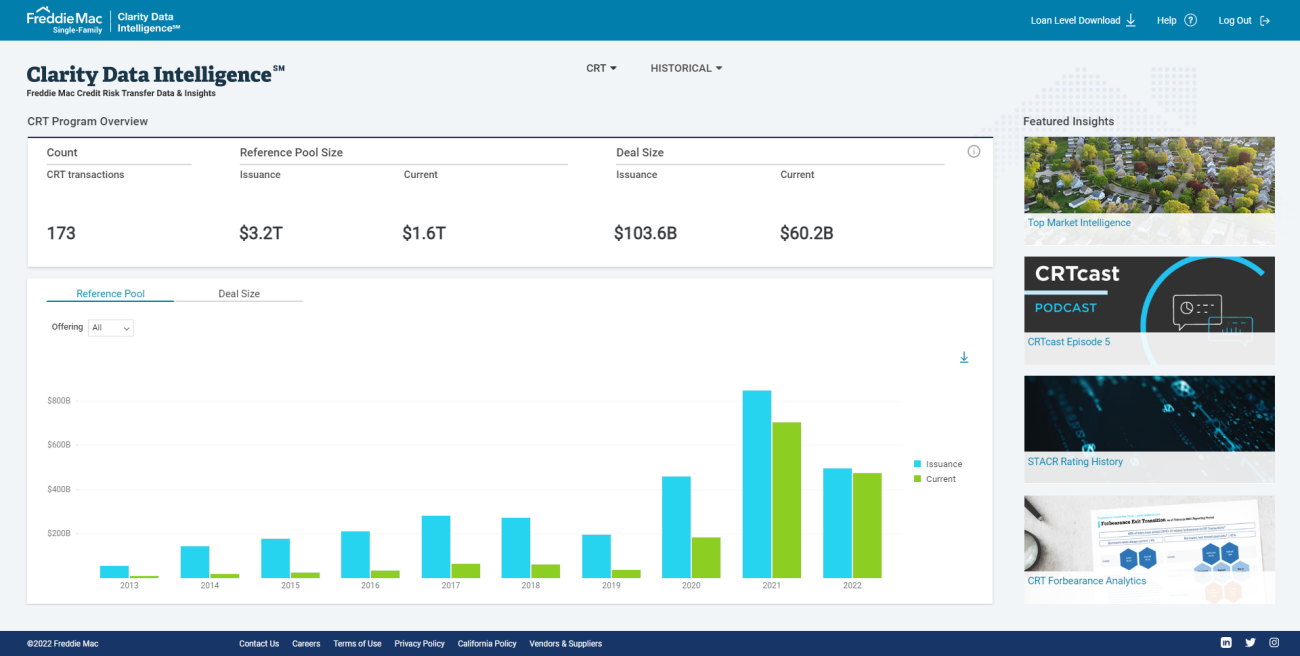Open Instagram from the footer icon
This screenshot has height=656, width=1300.
coord(1273,643)
